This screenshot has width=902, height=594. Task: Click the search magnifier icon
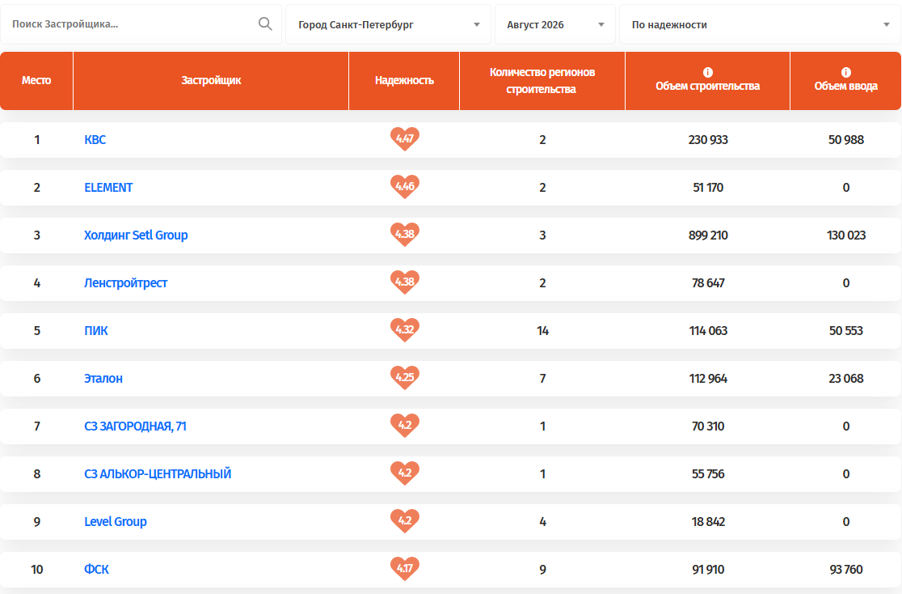click(x=265, y=24)
